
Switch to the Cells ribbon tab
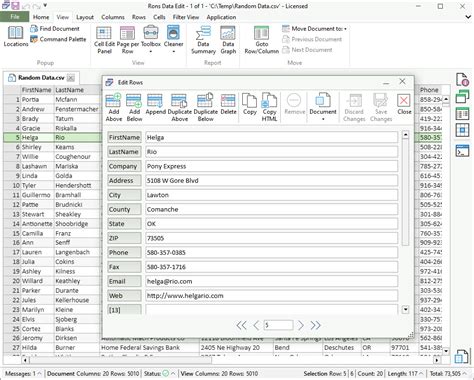[159, 17]
